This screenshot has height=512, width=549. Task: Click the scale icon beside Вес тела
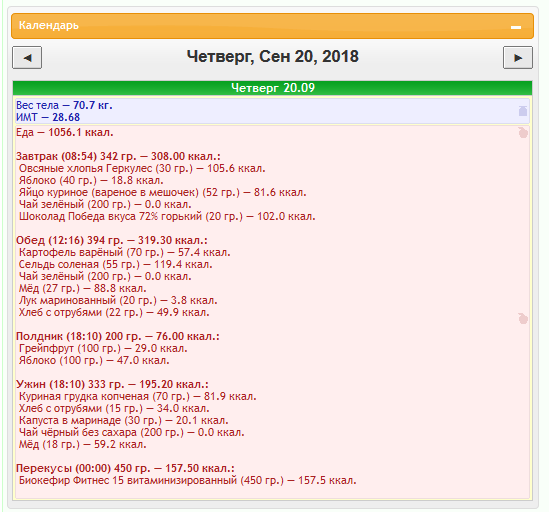click(x=523, y=111)
